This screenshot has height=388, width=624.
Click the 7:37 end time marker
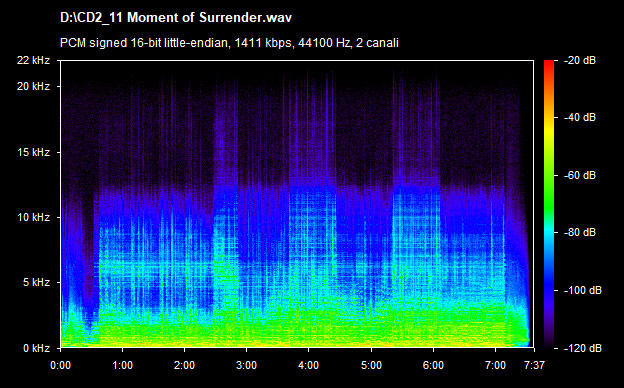coord(534,365)
